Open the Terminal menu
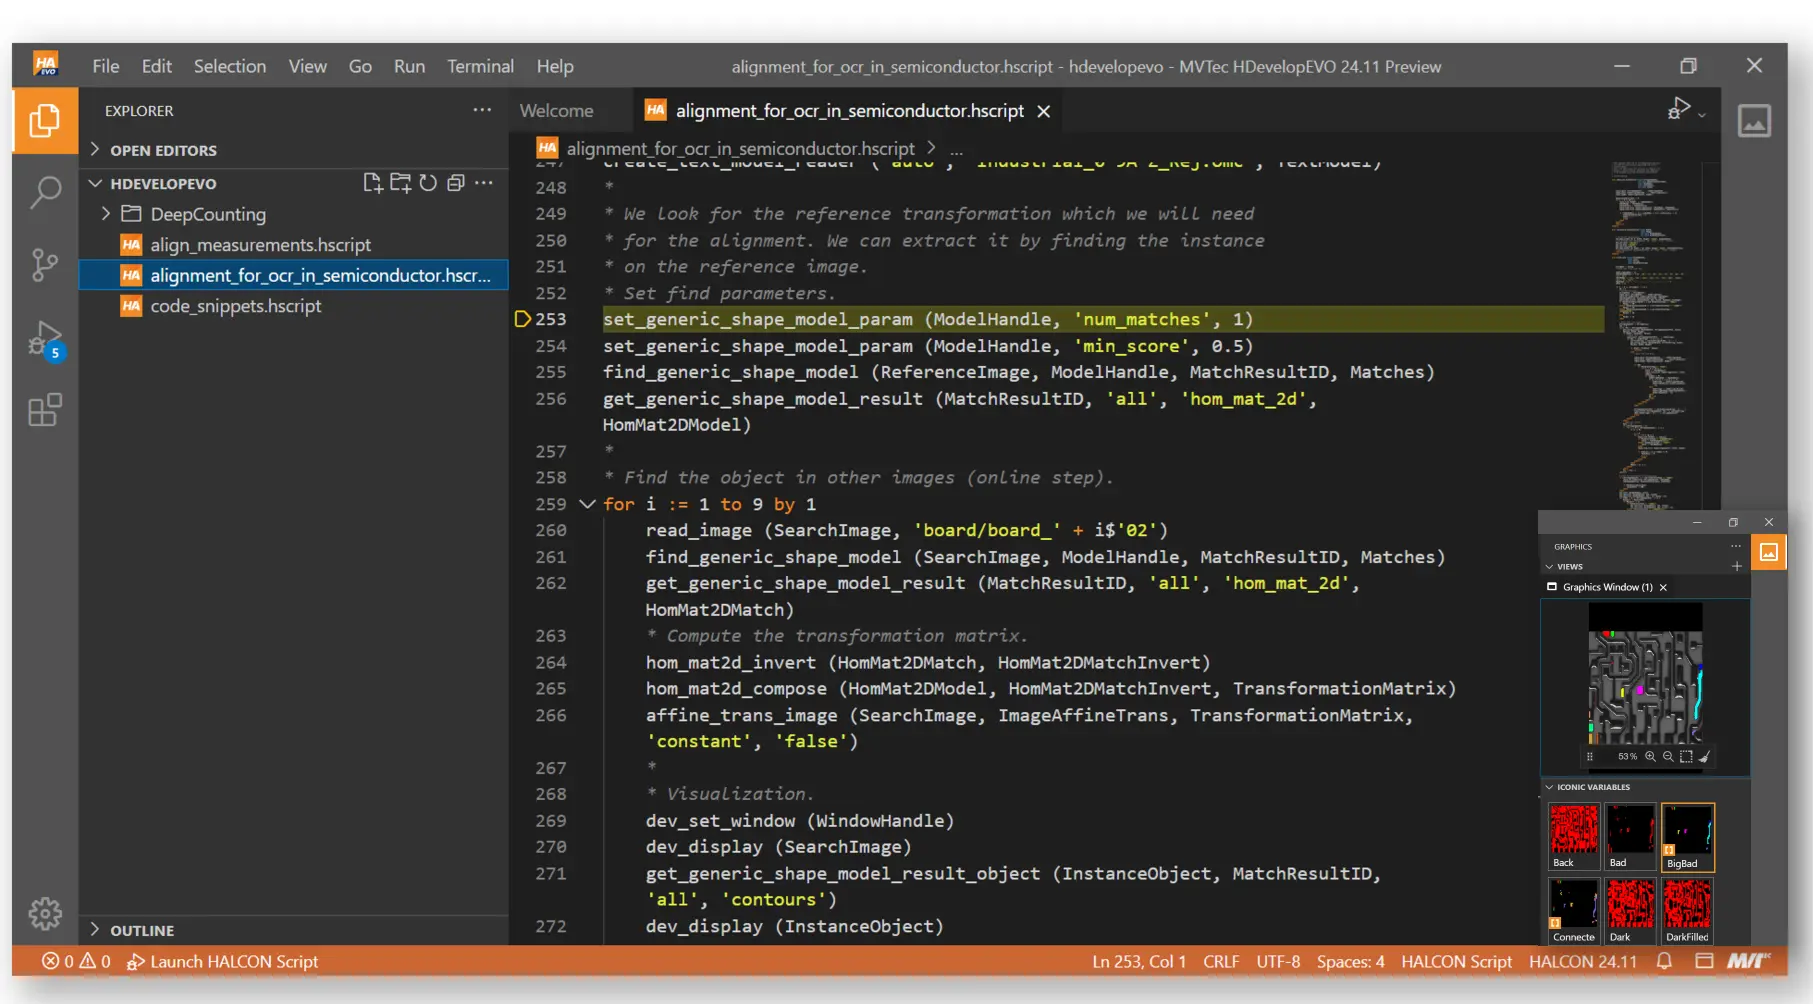The height and width of the screenshot is (1004, 1813). [480, 66]
